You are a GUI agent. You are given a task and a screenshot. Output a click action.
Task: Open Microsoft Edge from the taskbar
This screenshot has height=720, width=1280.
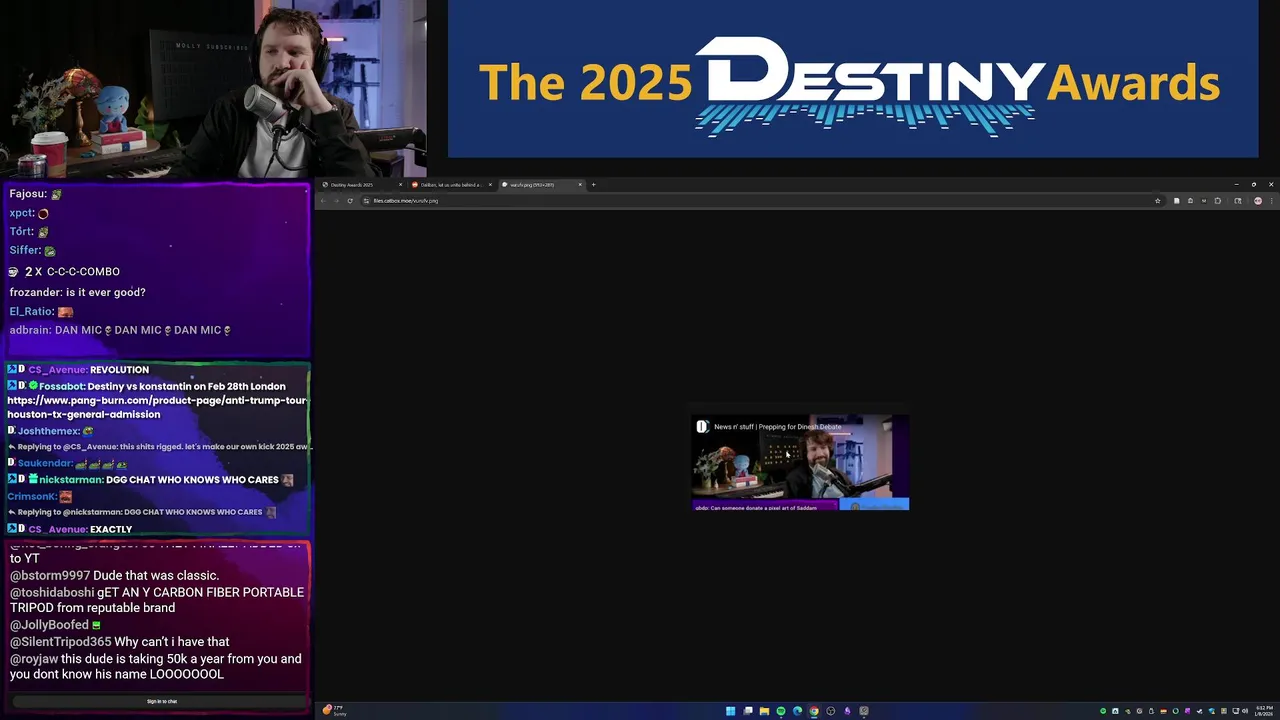[797, 711]
